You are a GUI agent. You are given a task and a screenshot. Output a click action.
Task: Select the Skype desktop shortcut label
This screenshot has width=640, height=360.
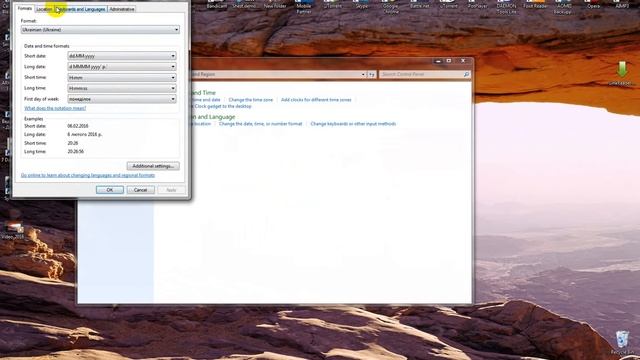[362, 6]
